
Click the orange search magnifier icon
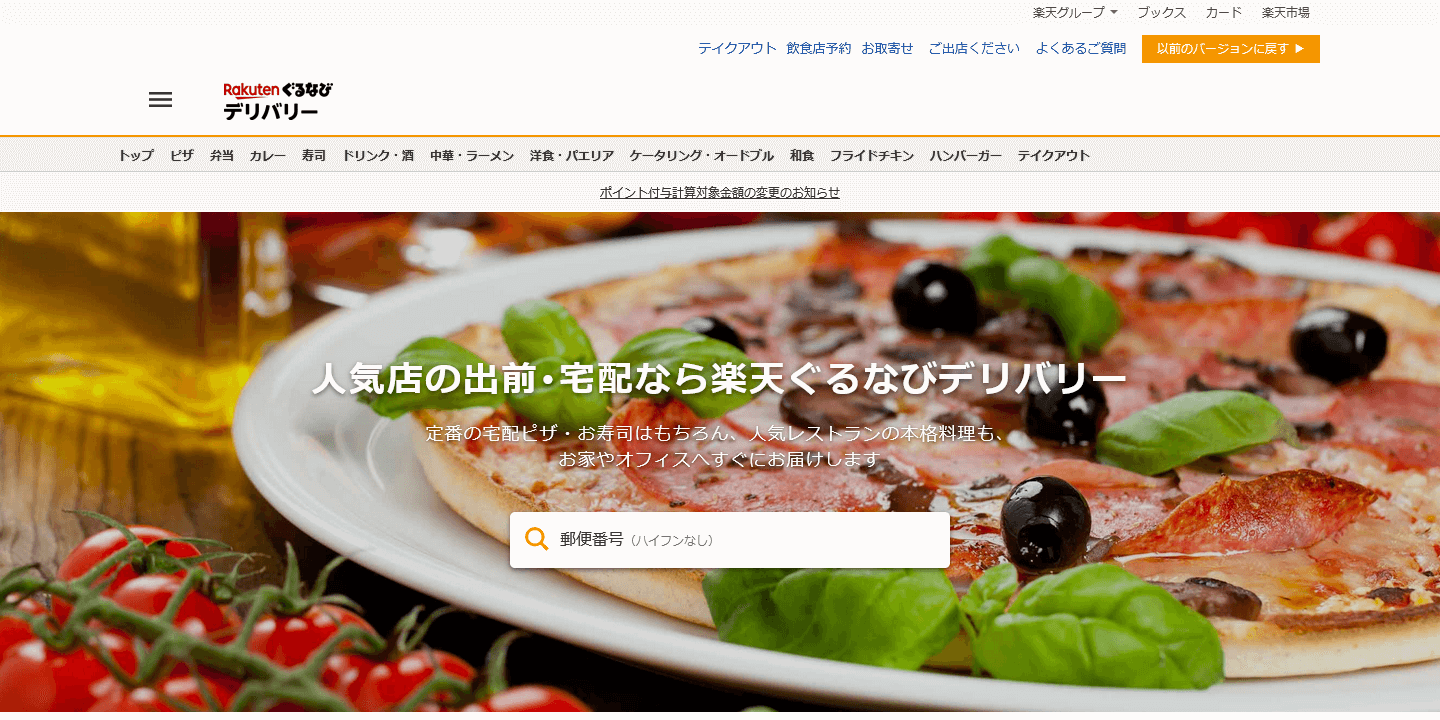537,539
